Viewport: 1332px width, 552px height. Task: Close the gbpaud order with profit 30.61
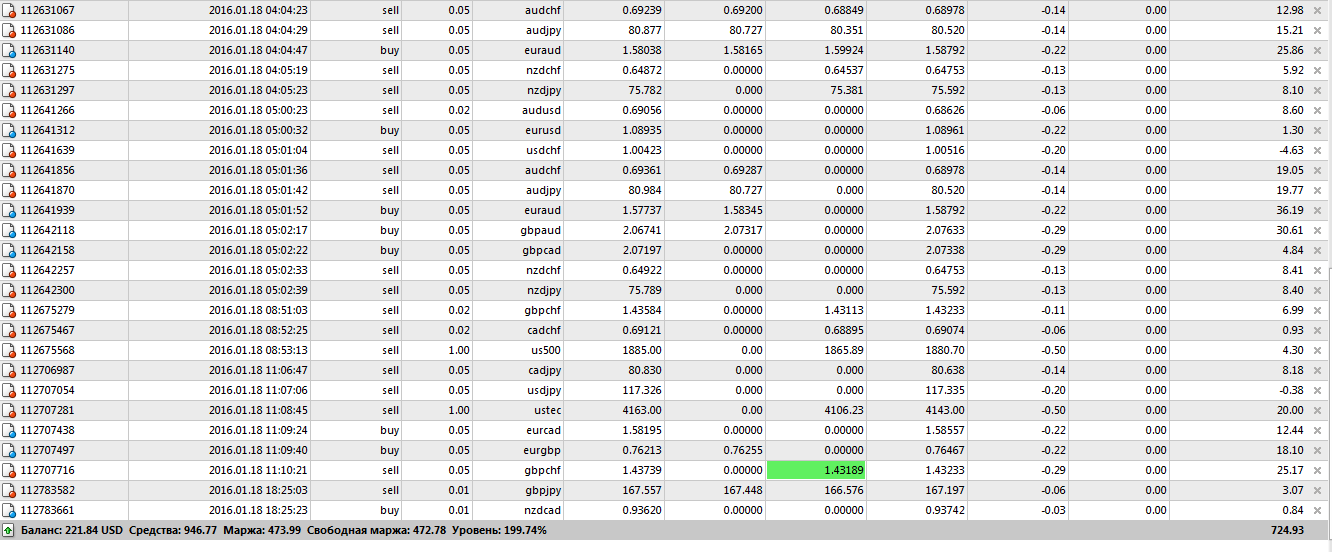click(x=1318, y=230)
